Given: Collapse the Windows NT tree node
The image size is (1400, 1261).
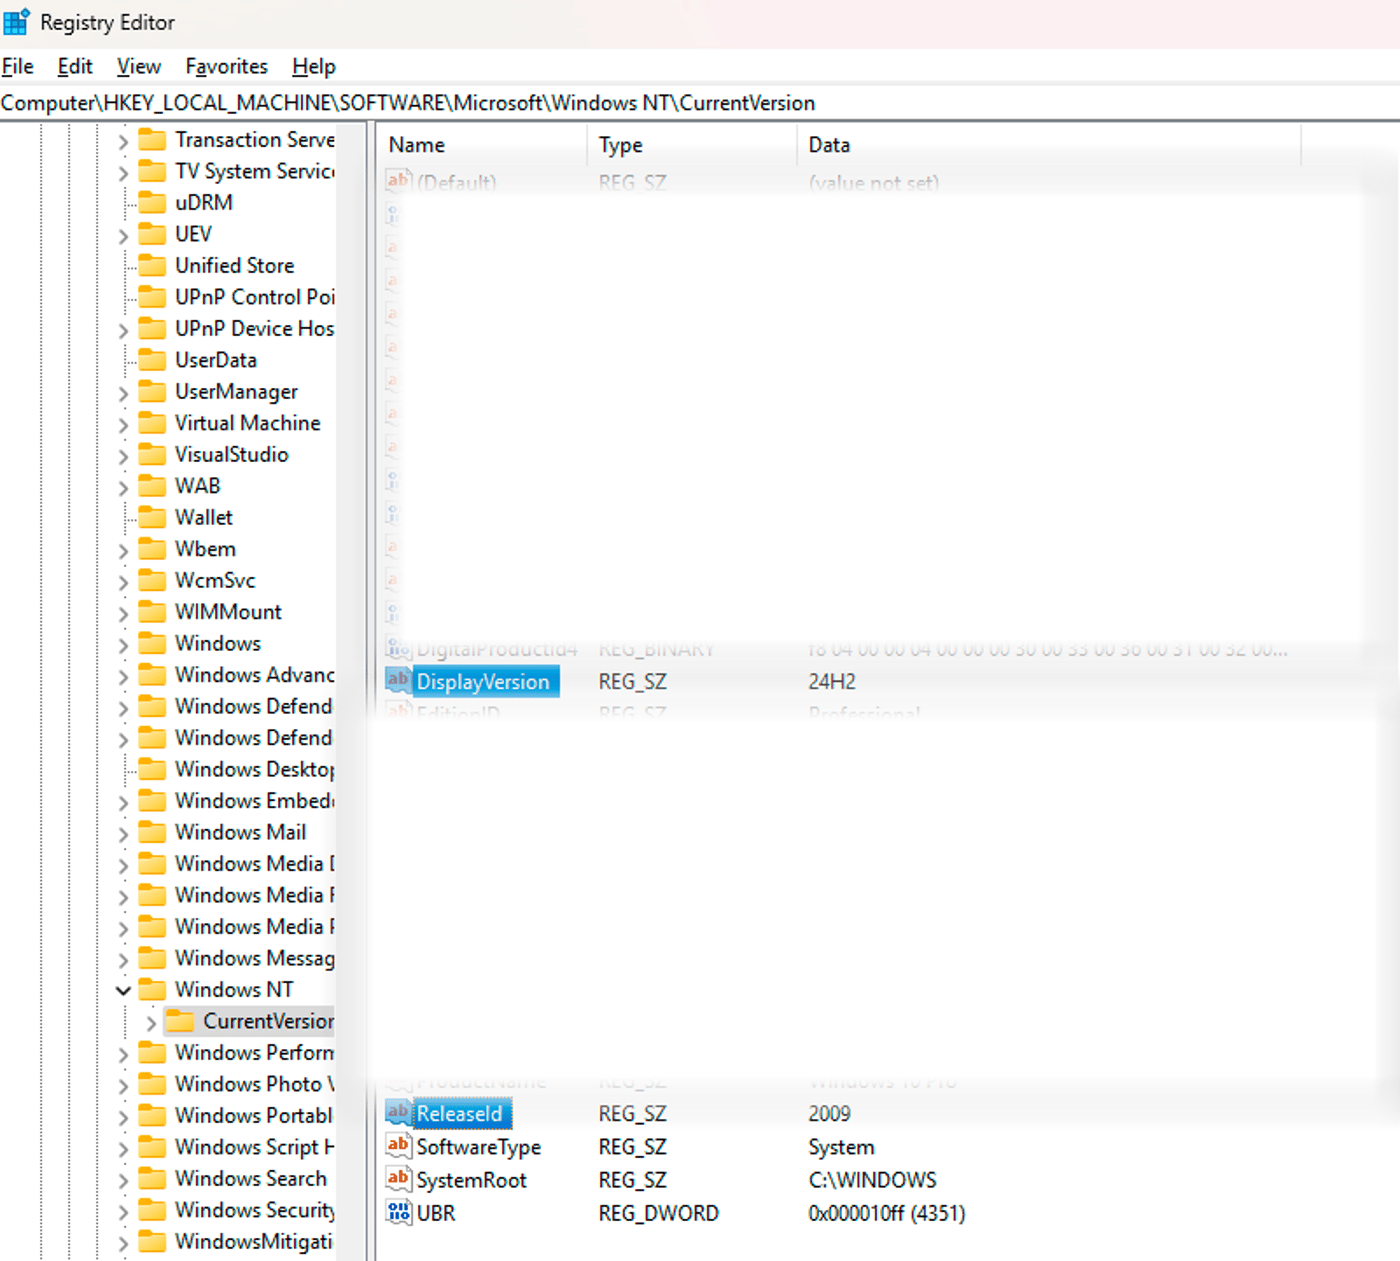Looking at the screenshot, I should tap(123, 990).
